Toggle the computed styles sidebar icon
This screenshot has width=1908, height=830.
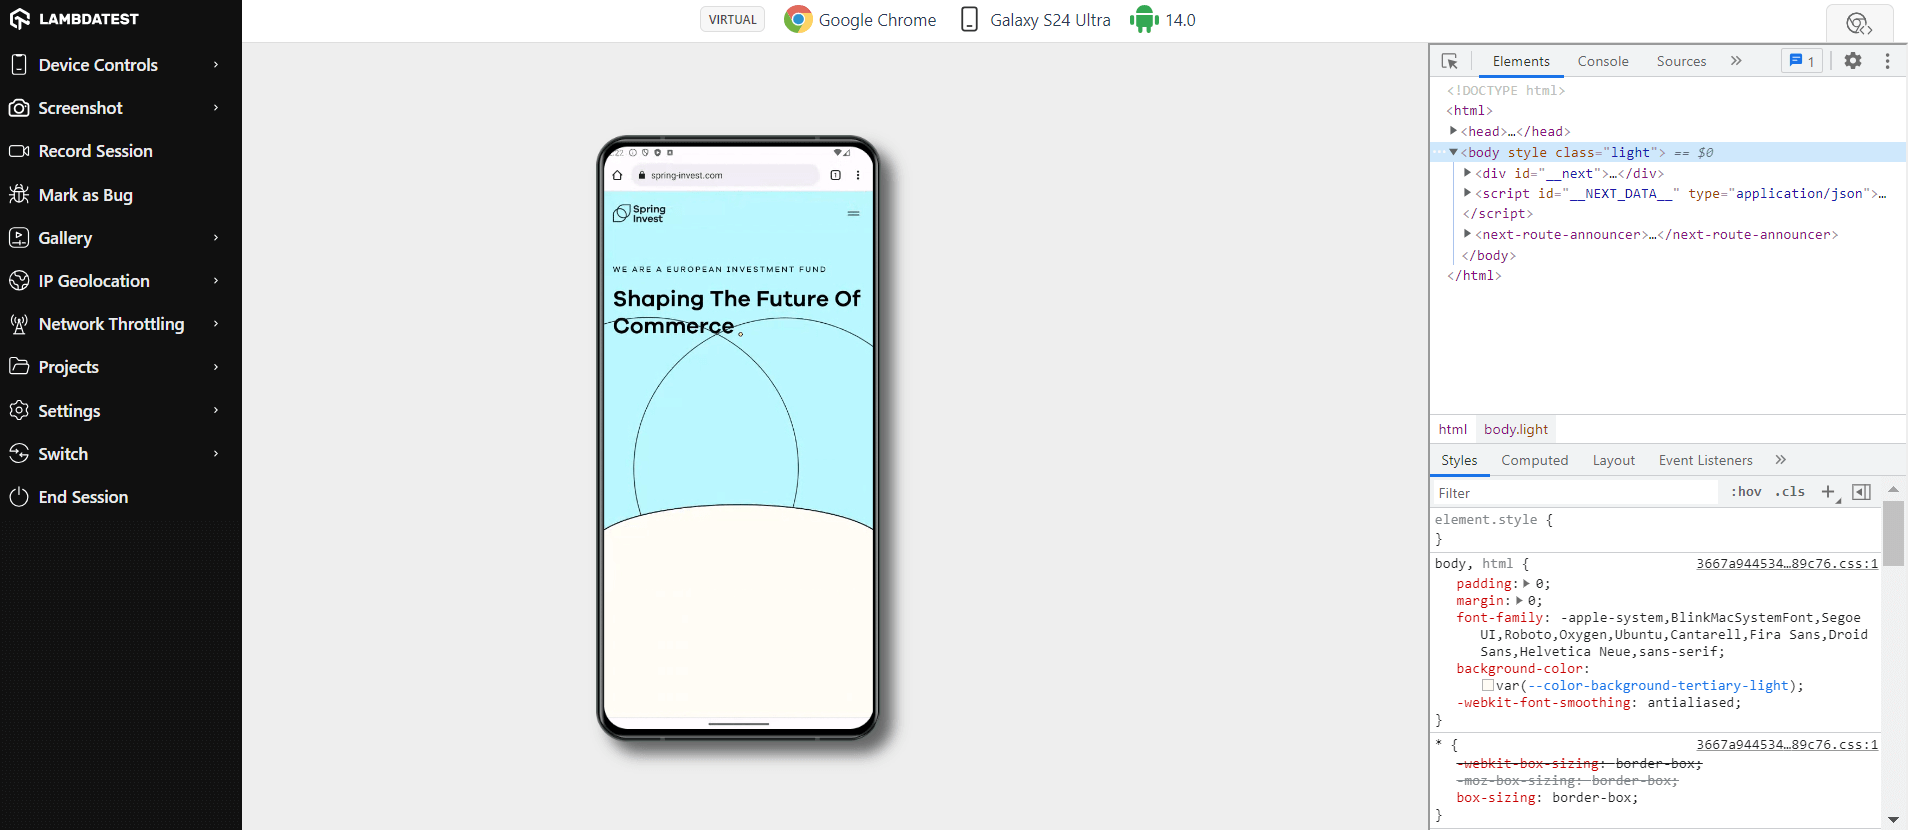(1861, 492)
